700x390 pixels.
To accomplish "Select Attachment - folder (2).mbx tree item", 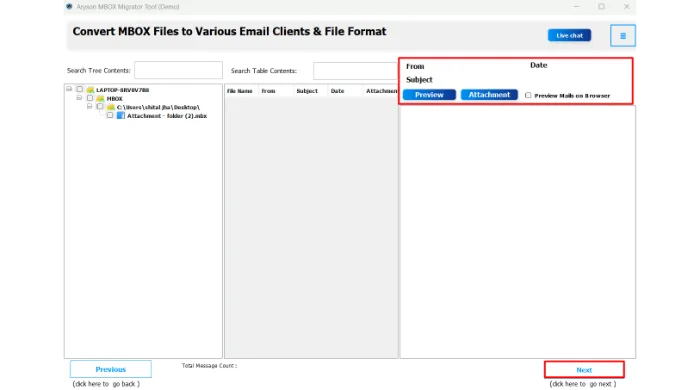I will [x=167, y=116].
